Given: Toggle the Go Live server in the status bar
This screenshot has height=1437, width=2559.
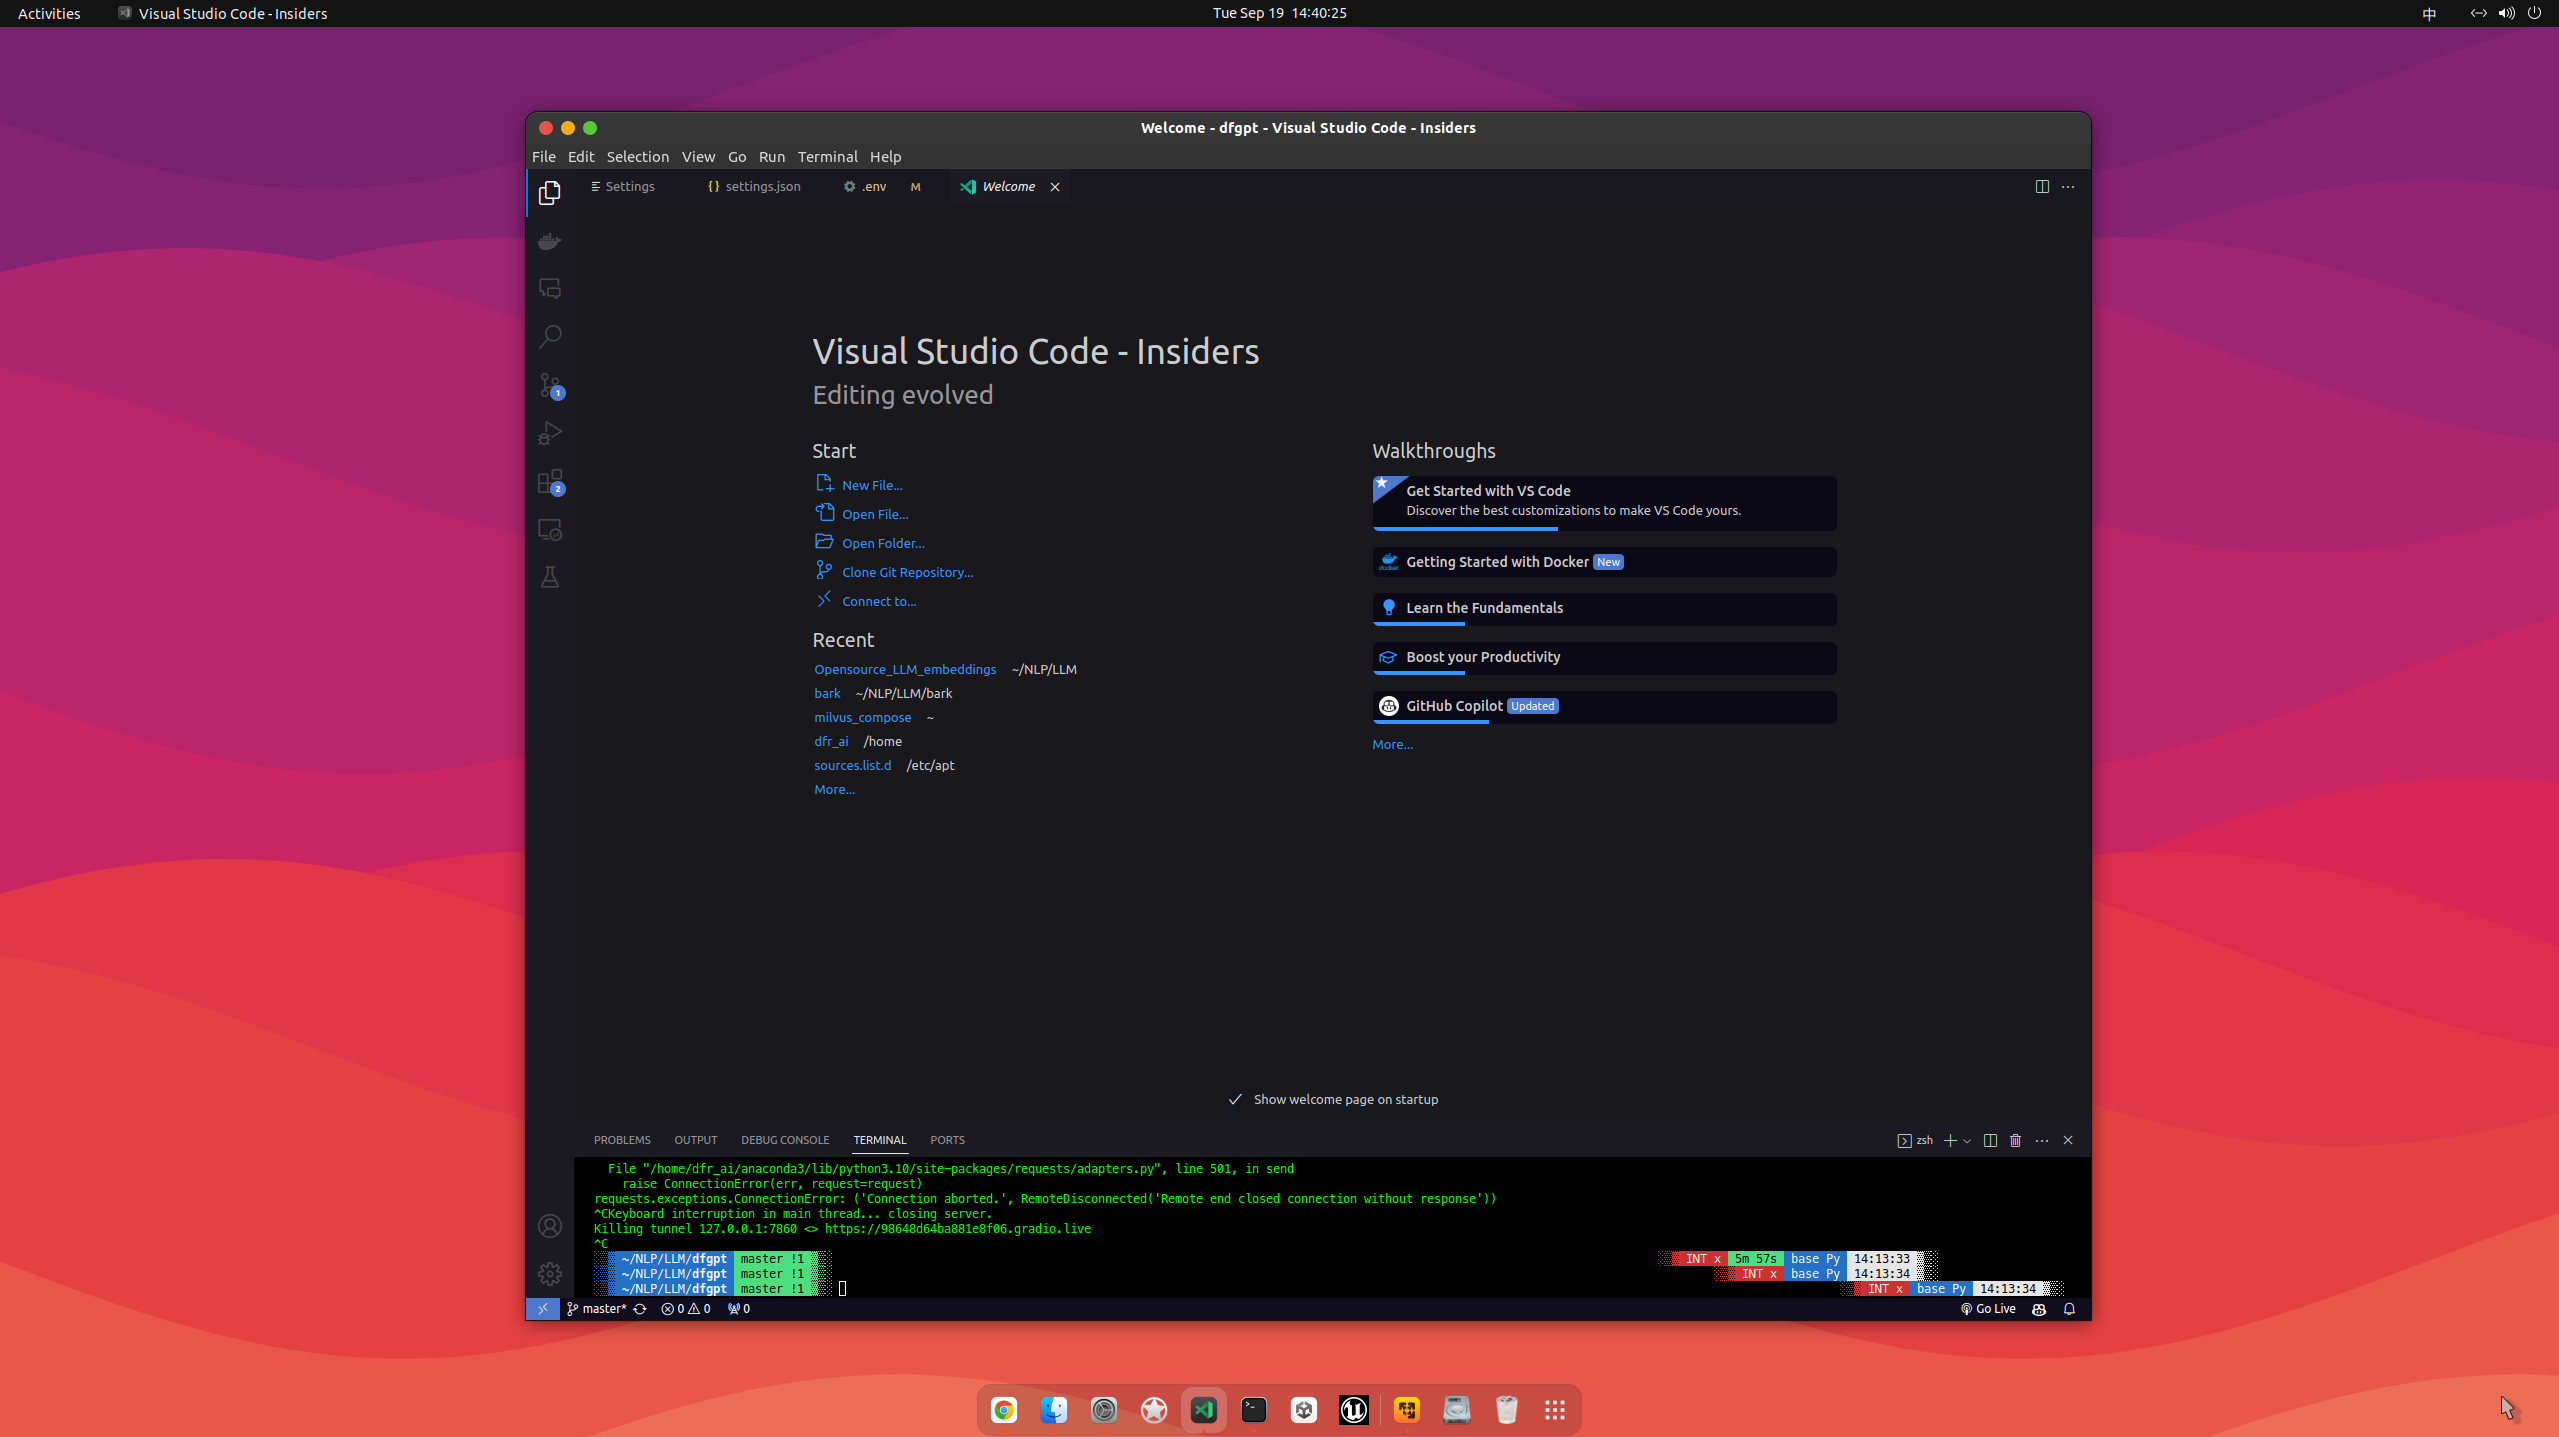Looking at the screenshot, I should [x=1988, y=1308].
